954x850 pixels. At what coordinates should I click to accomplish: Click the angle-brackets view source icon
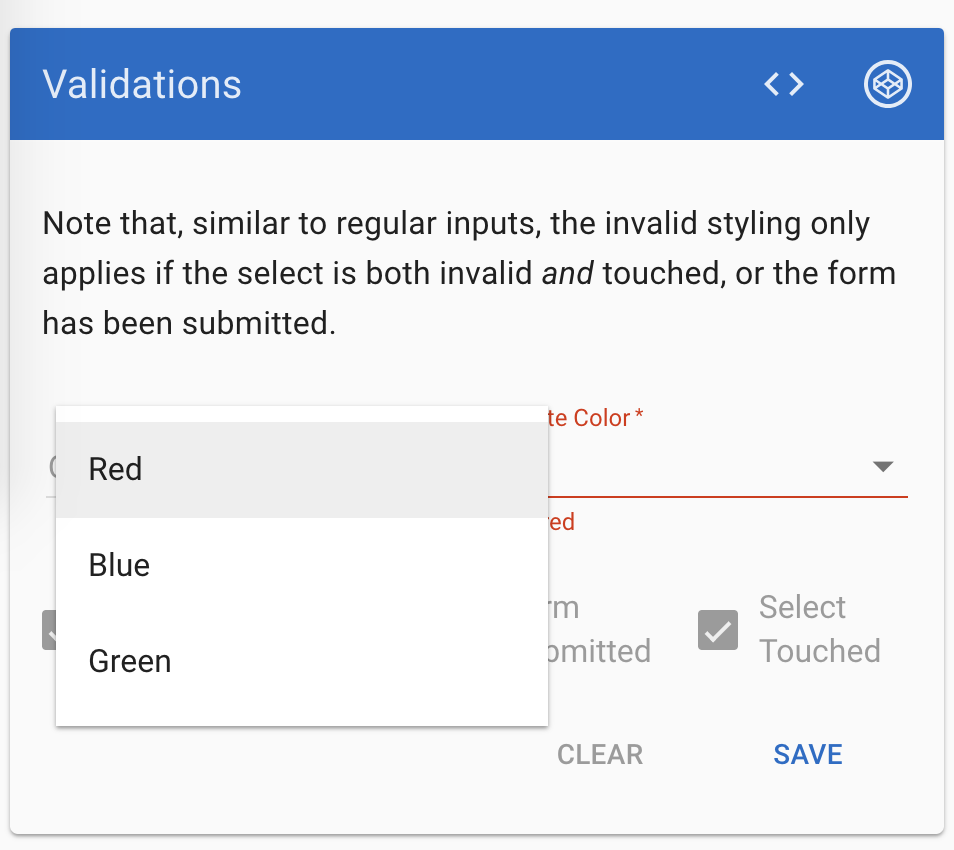coord(784,84)
